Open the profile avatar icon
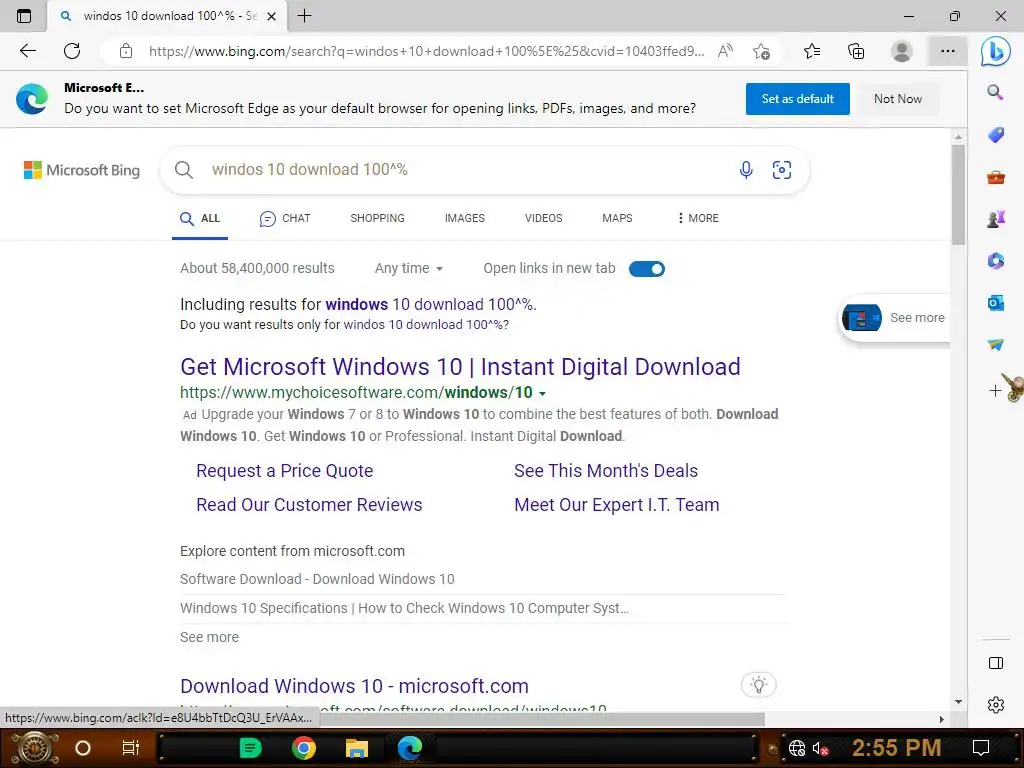The height and width of the screenshot is (768, 1024). point(902,51)
